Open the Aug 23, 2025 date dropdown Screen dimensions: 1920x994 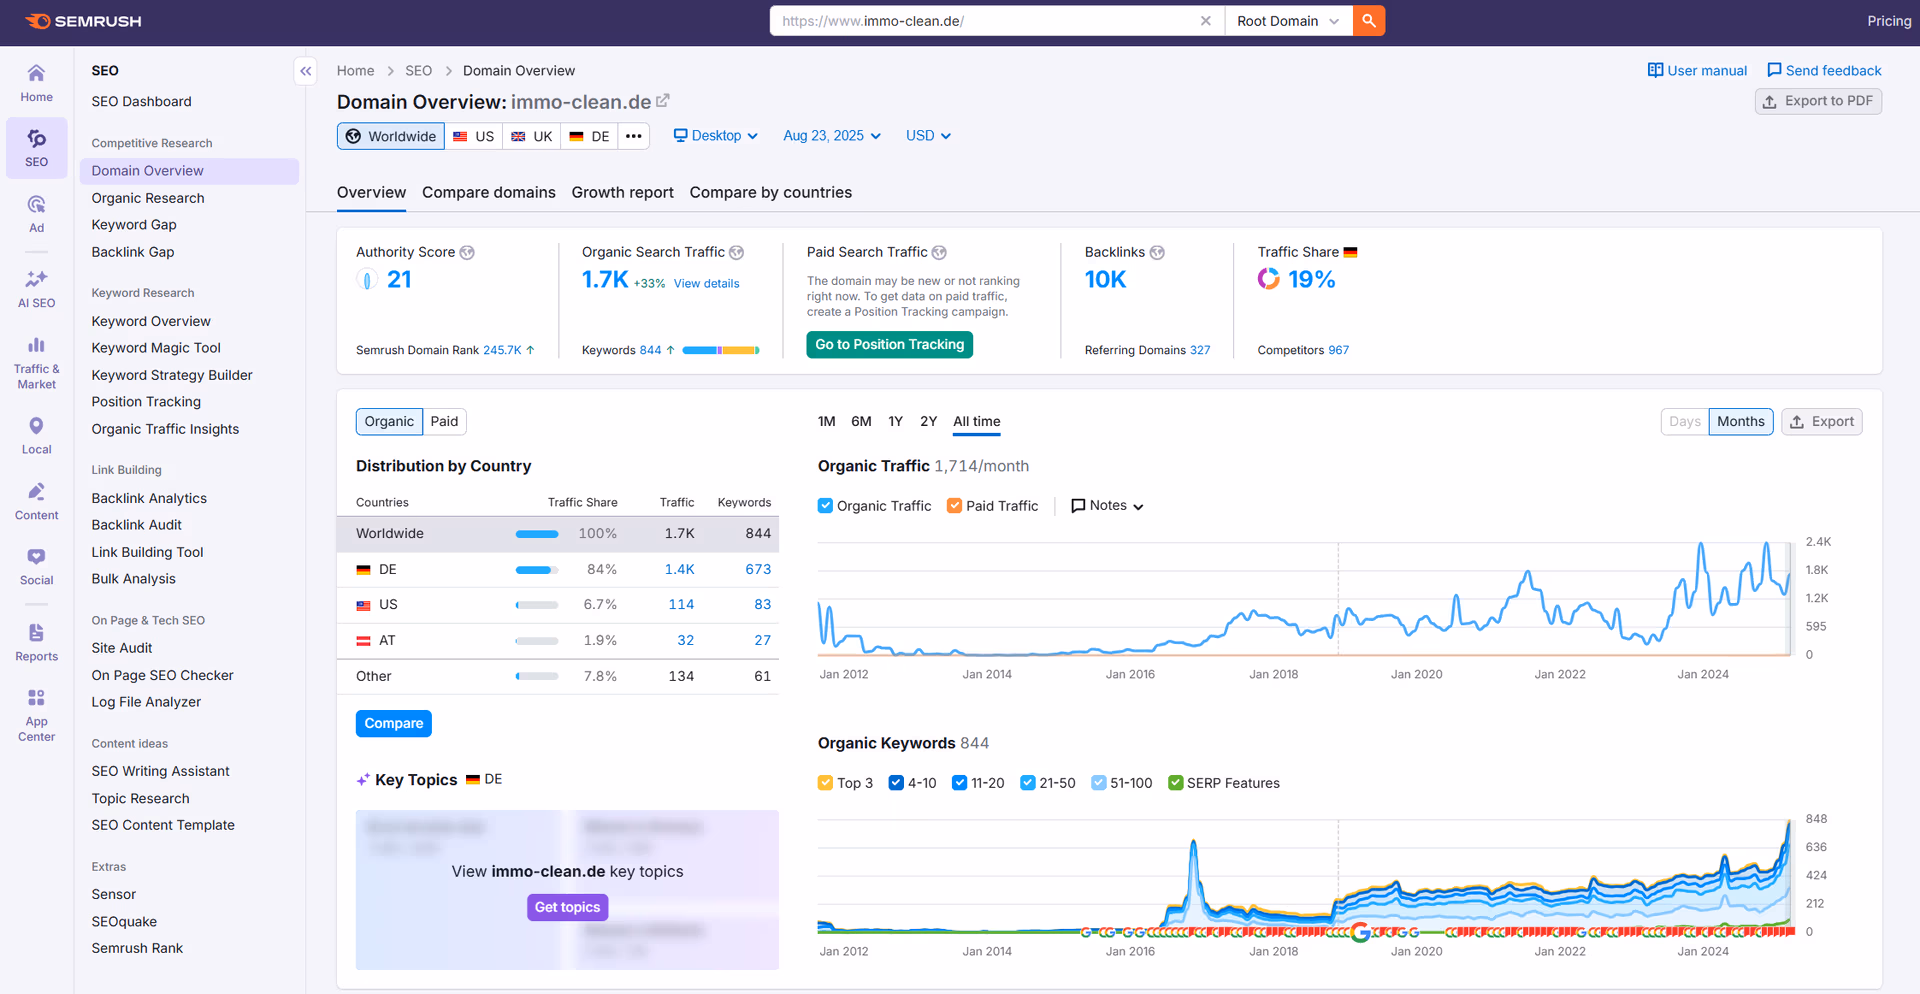[832, 136]
